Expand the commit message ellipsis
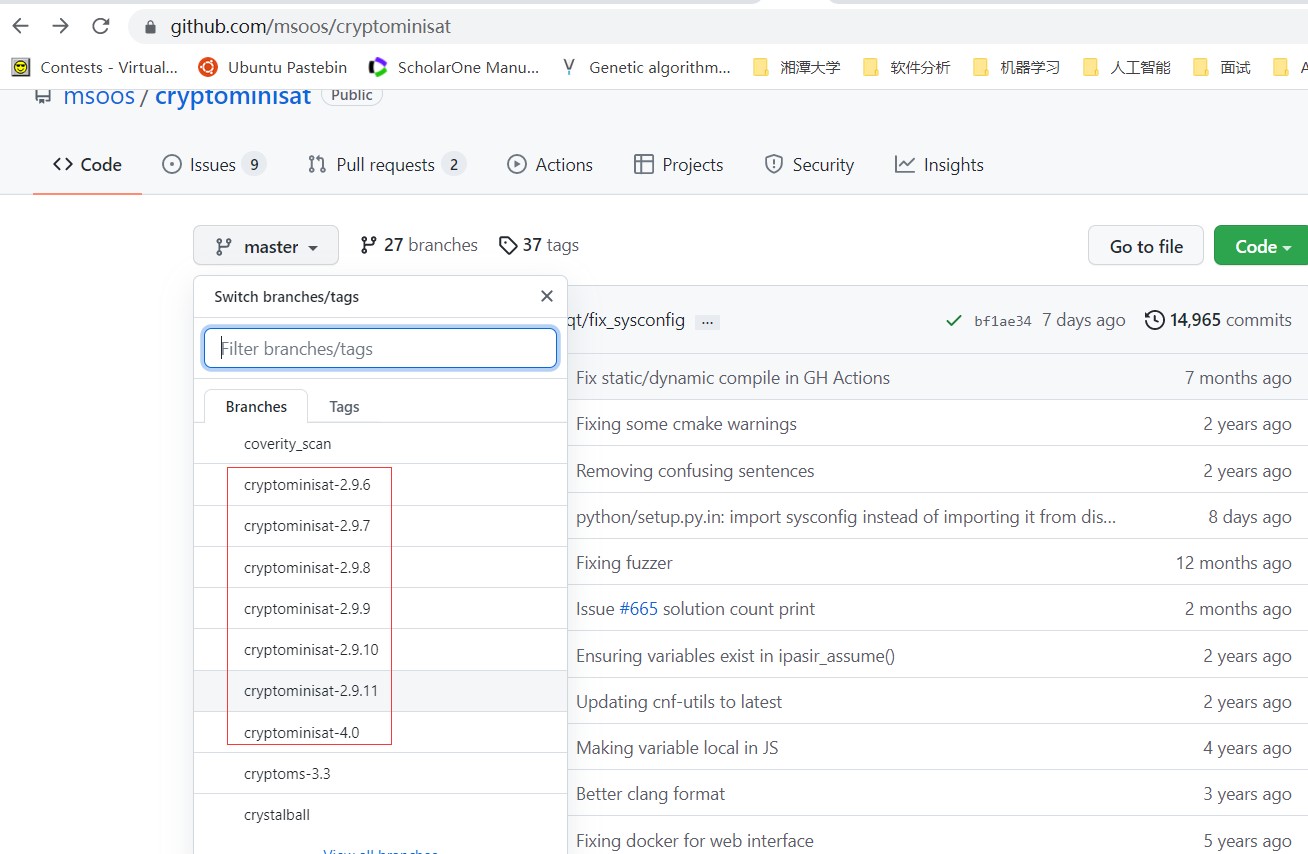The image size is (1308, 854). [707, 321]
